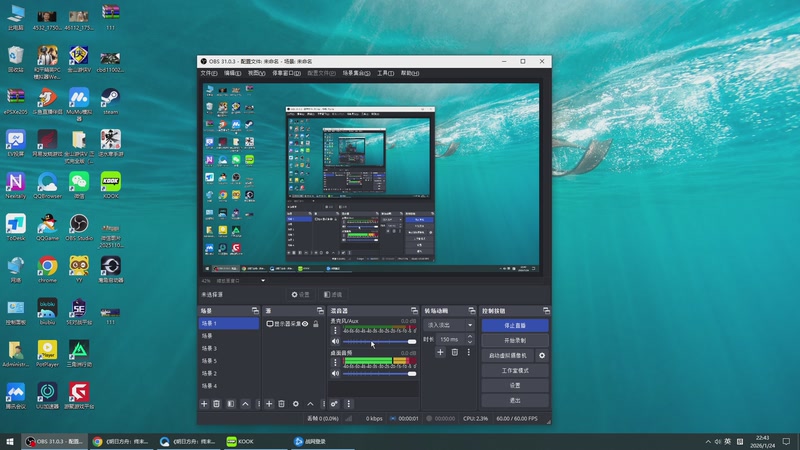Viewport: 800px width, 450px height.
Task: Undock the Controls panel
Action: tap(546, 311)
